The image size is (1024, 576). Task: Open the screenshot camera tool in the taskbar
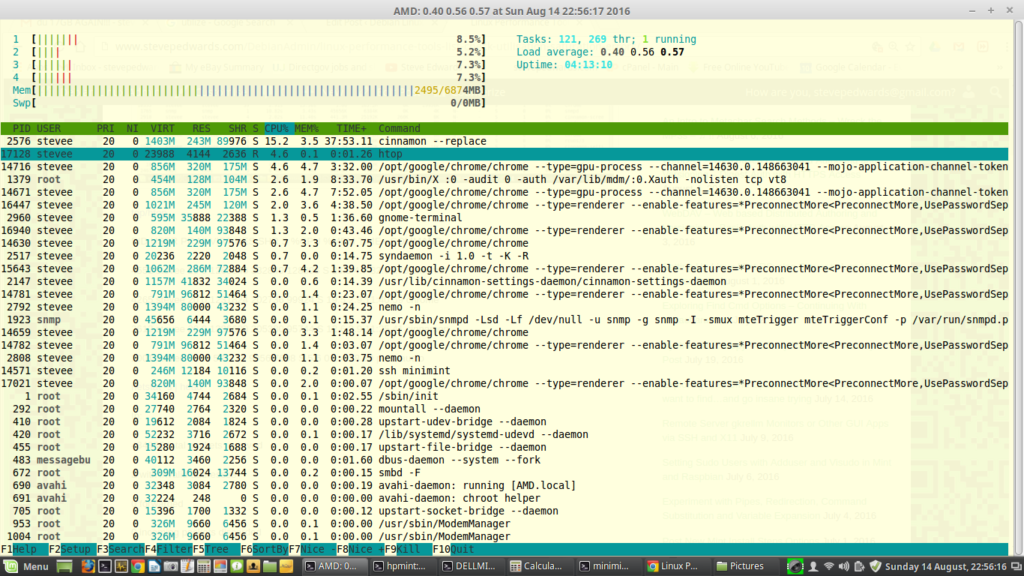(x=171, y=566)
